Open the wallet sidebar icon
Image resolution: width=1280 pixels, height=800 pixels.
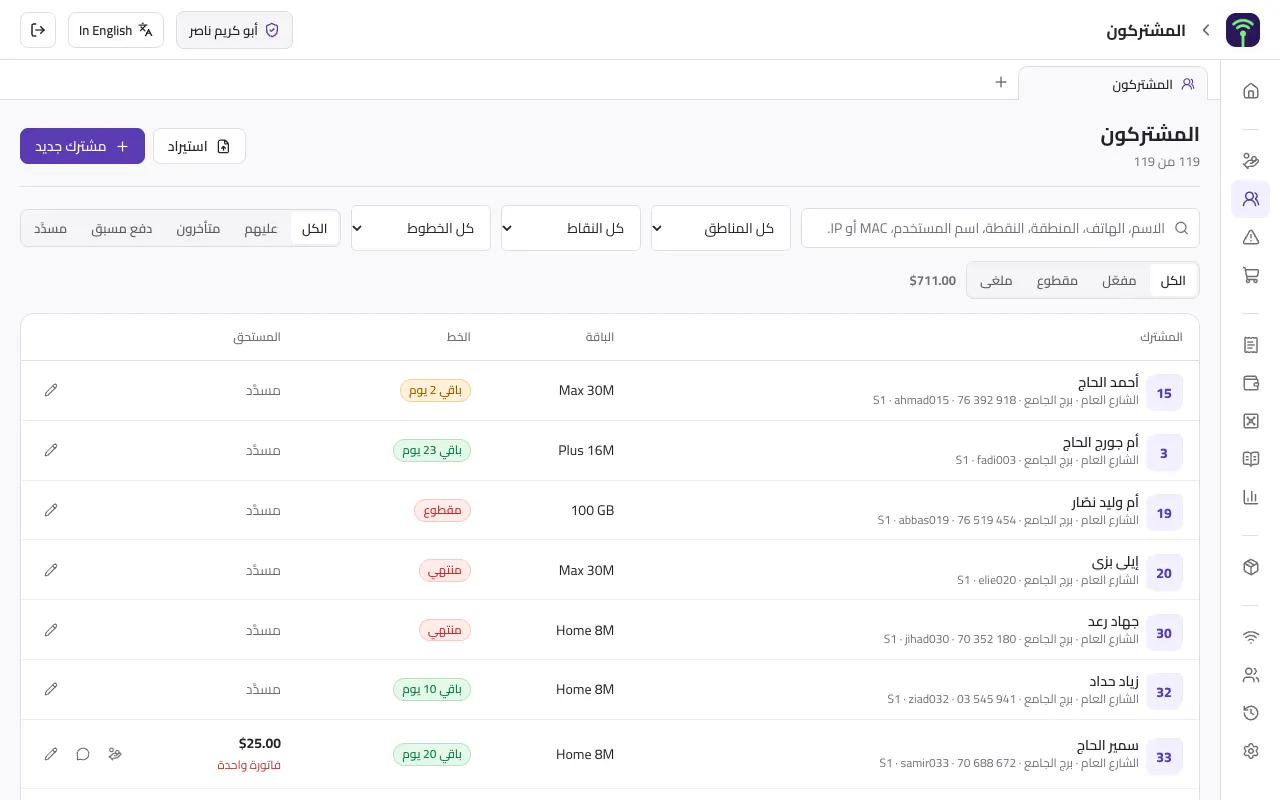coord(1250,383)
